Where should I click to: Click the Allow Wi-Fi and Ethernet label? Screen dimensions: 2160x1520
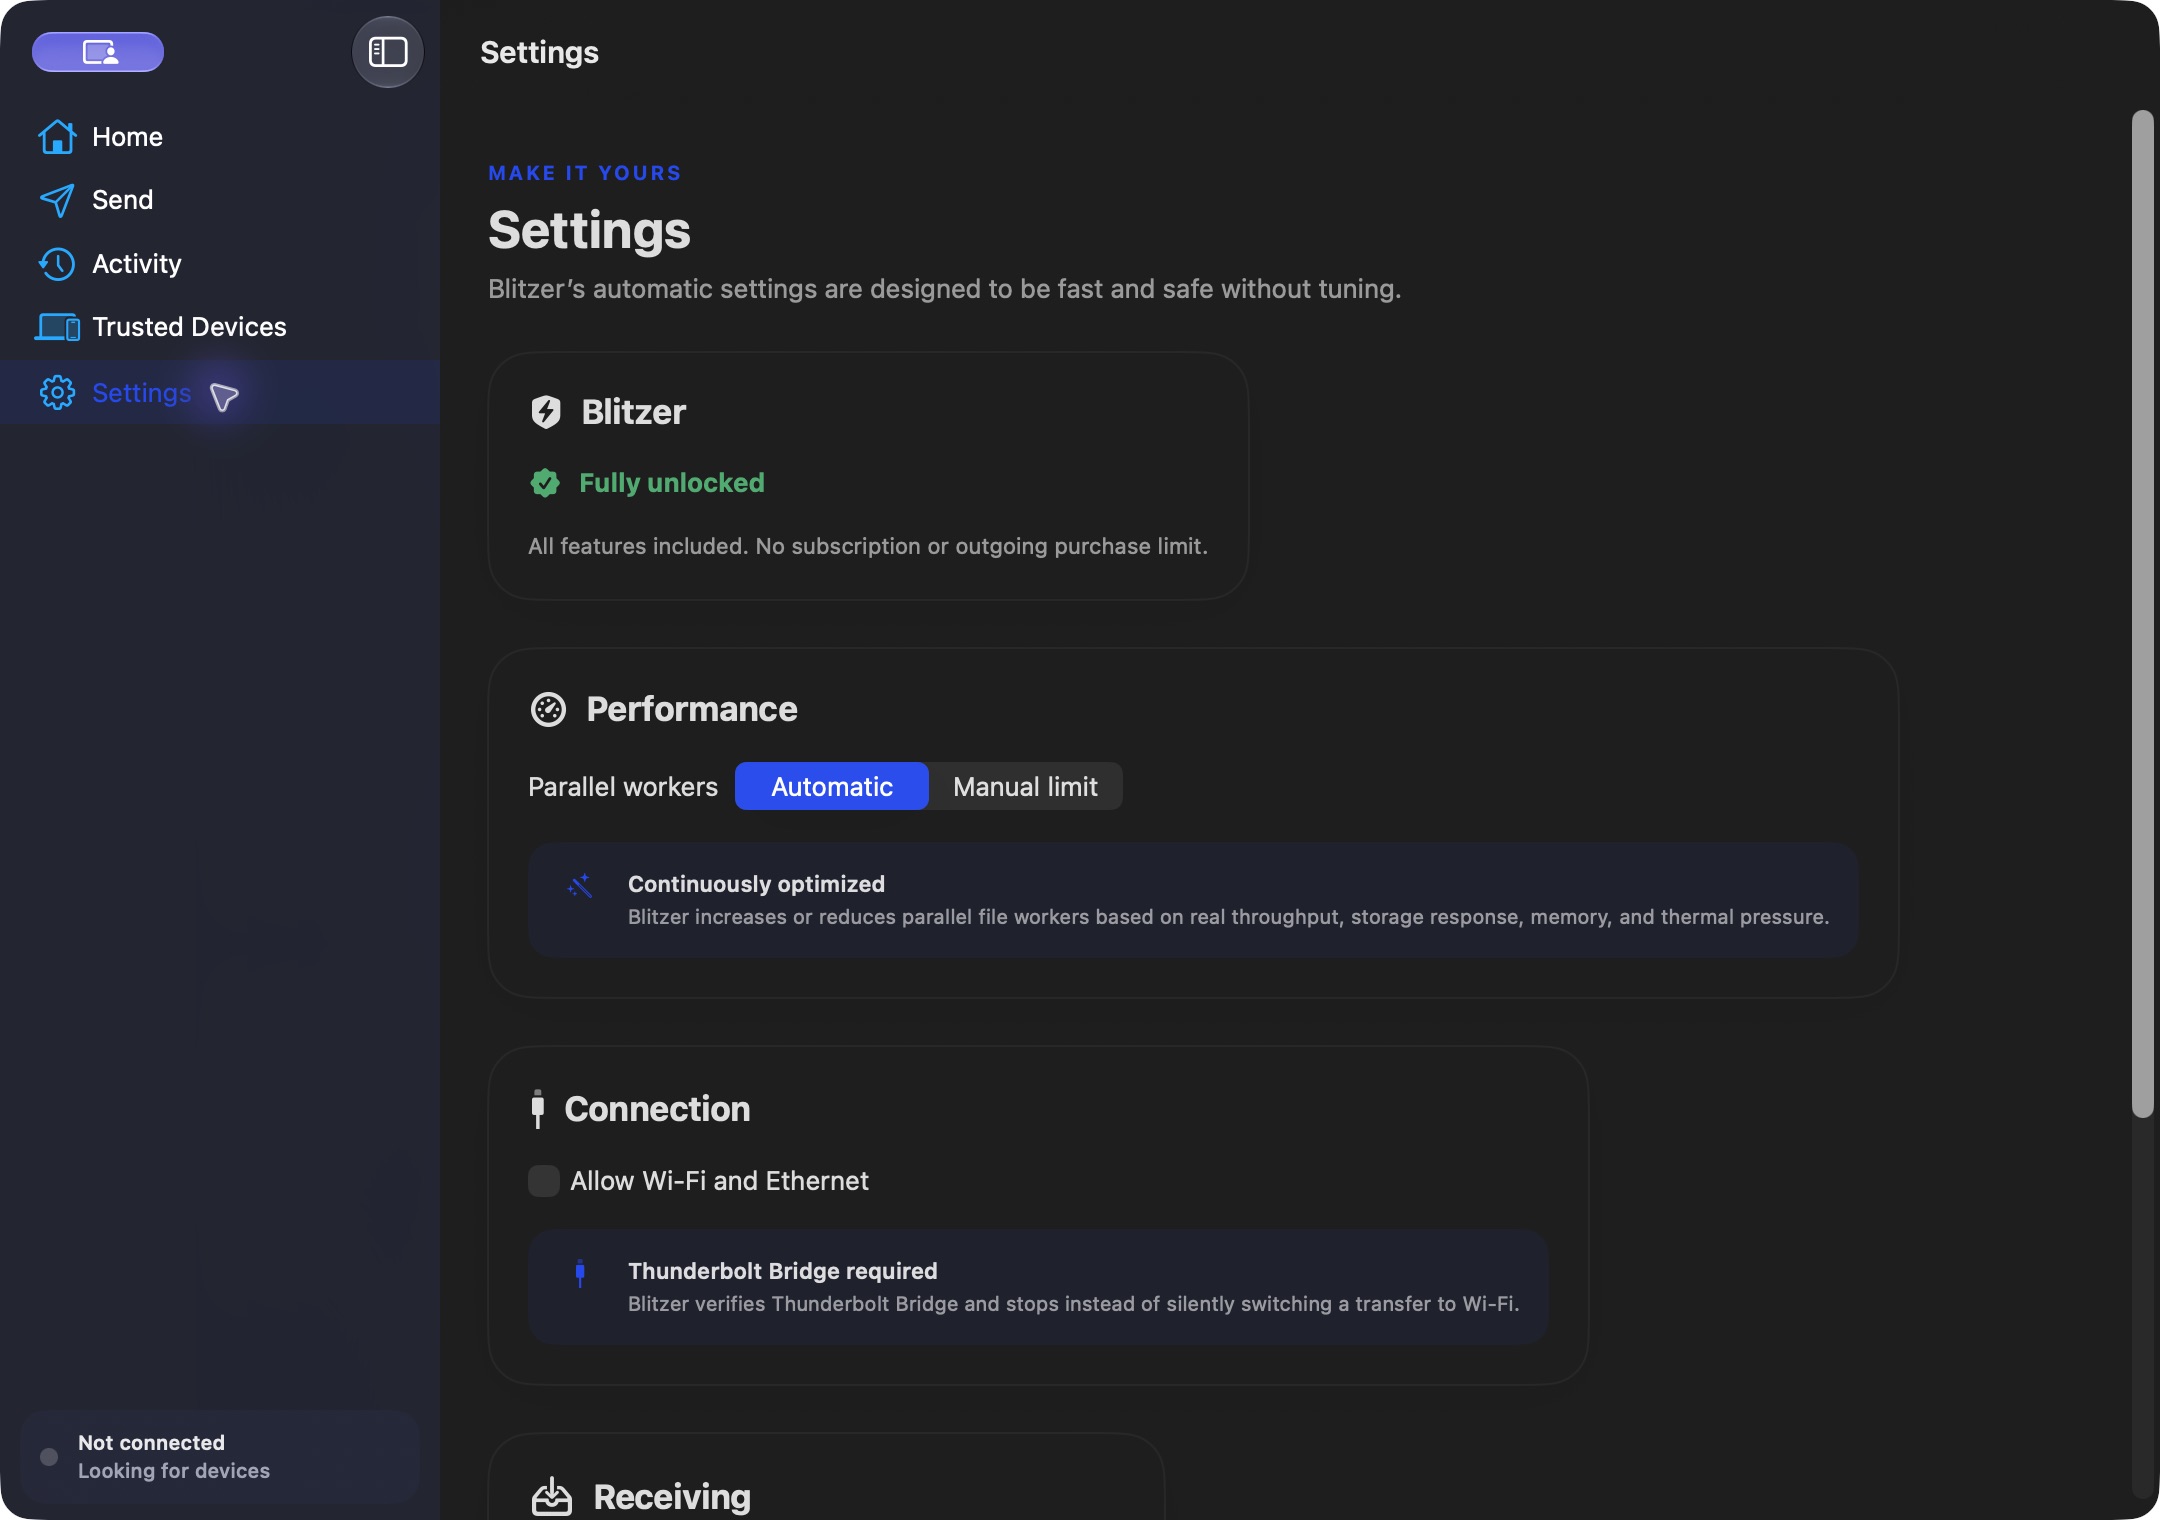[x=719, y=1181]
